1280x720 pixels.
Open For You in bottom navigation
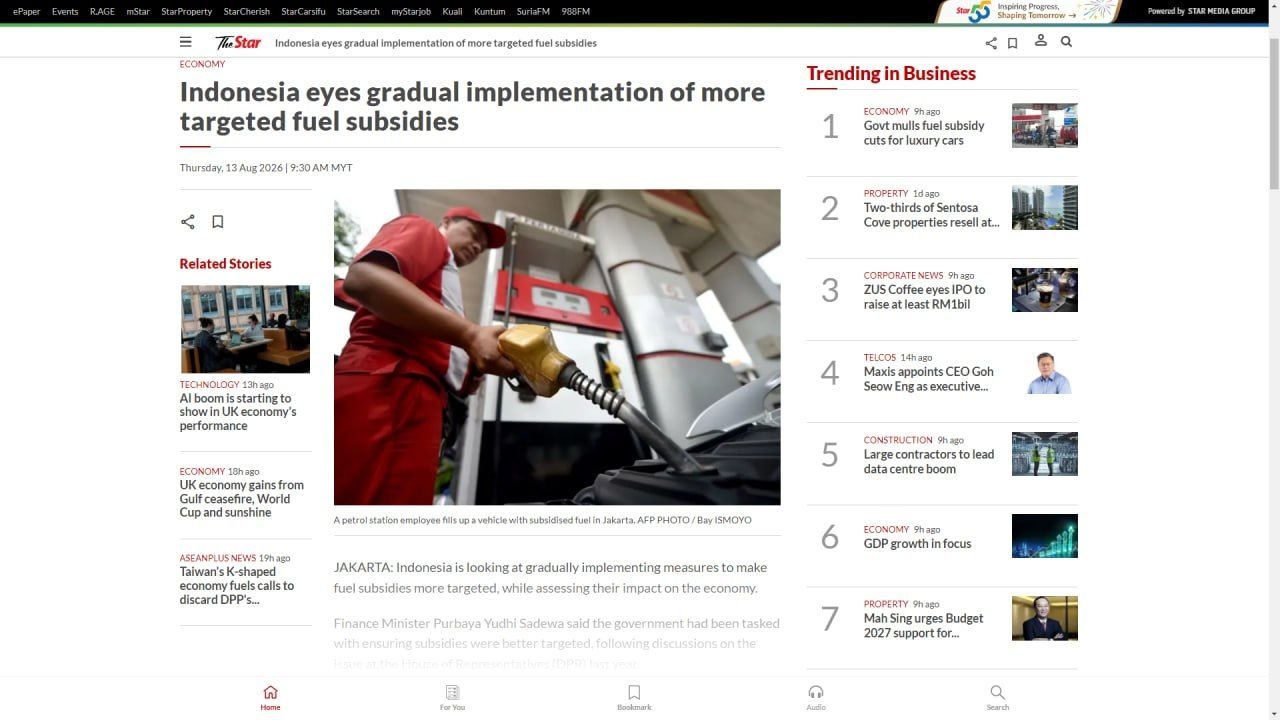[452, 698]
